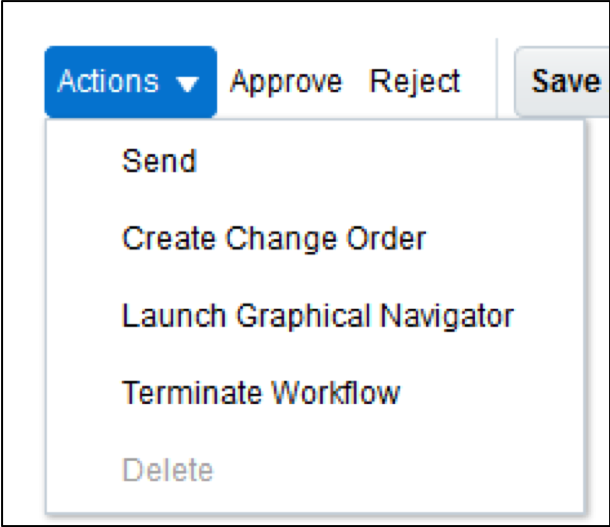Click the blue Actions label

point(108,82)
